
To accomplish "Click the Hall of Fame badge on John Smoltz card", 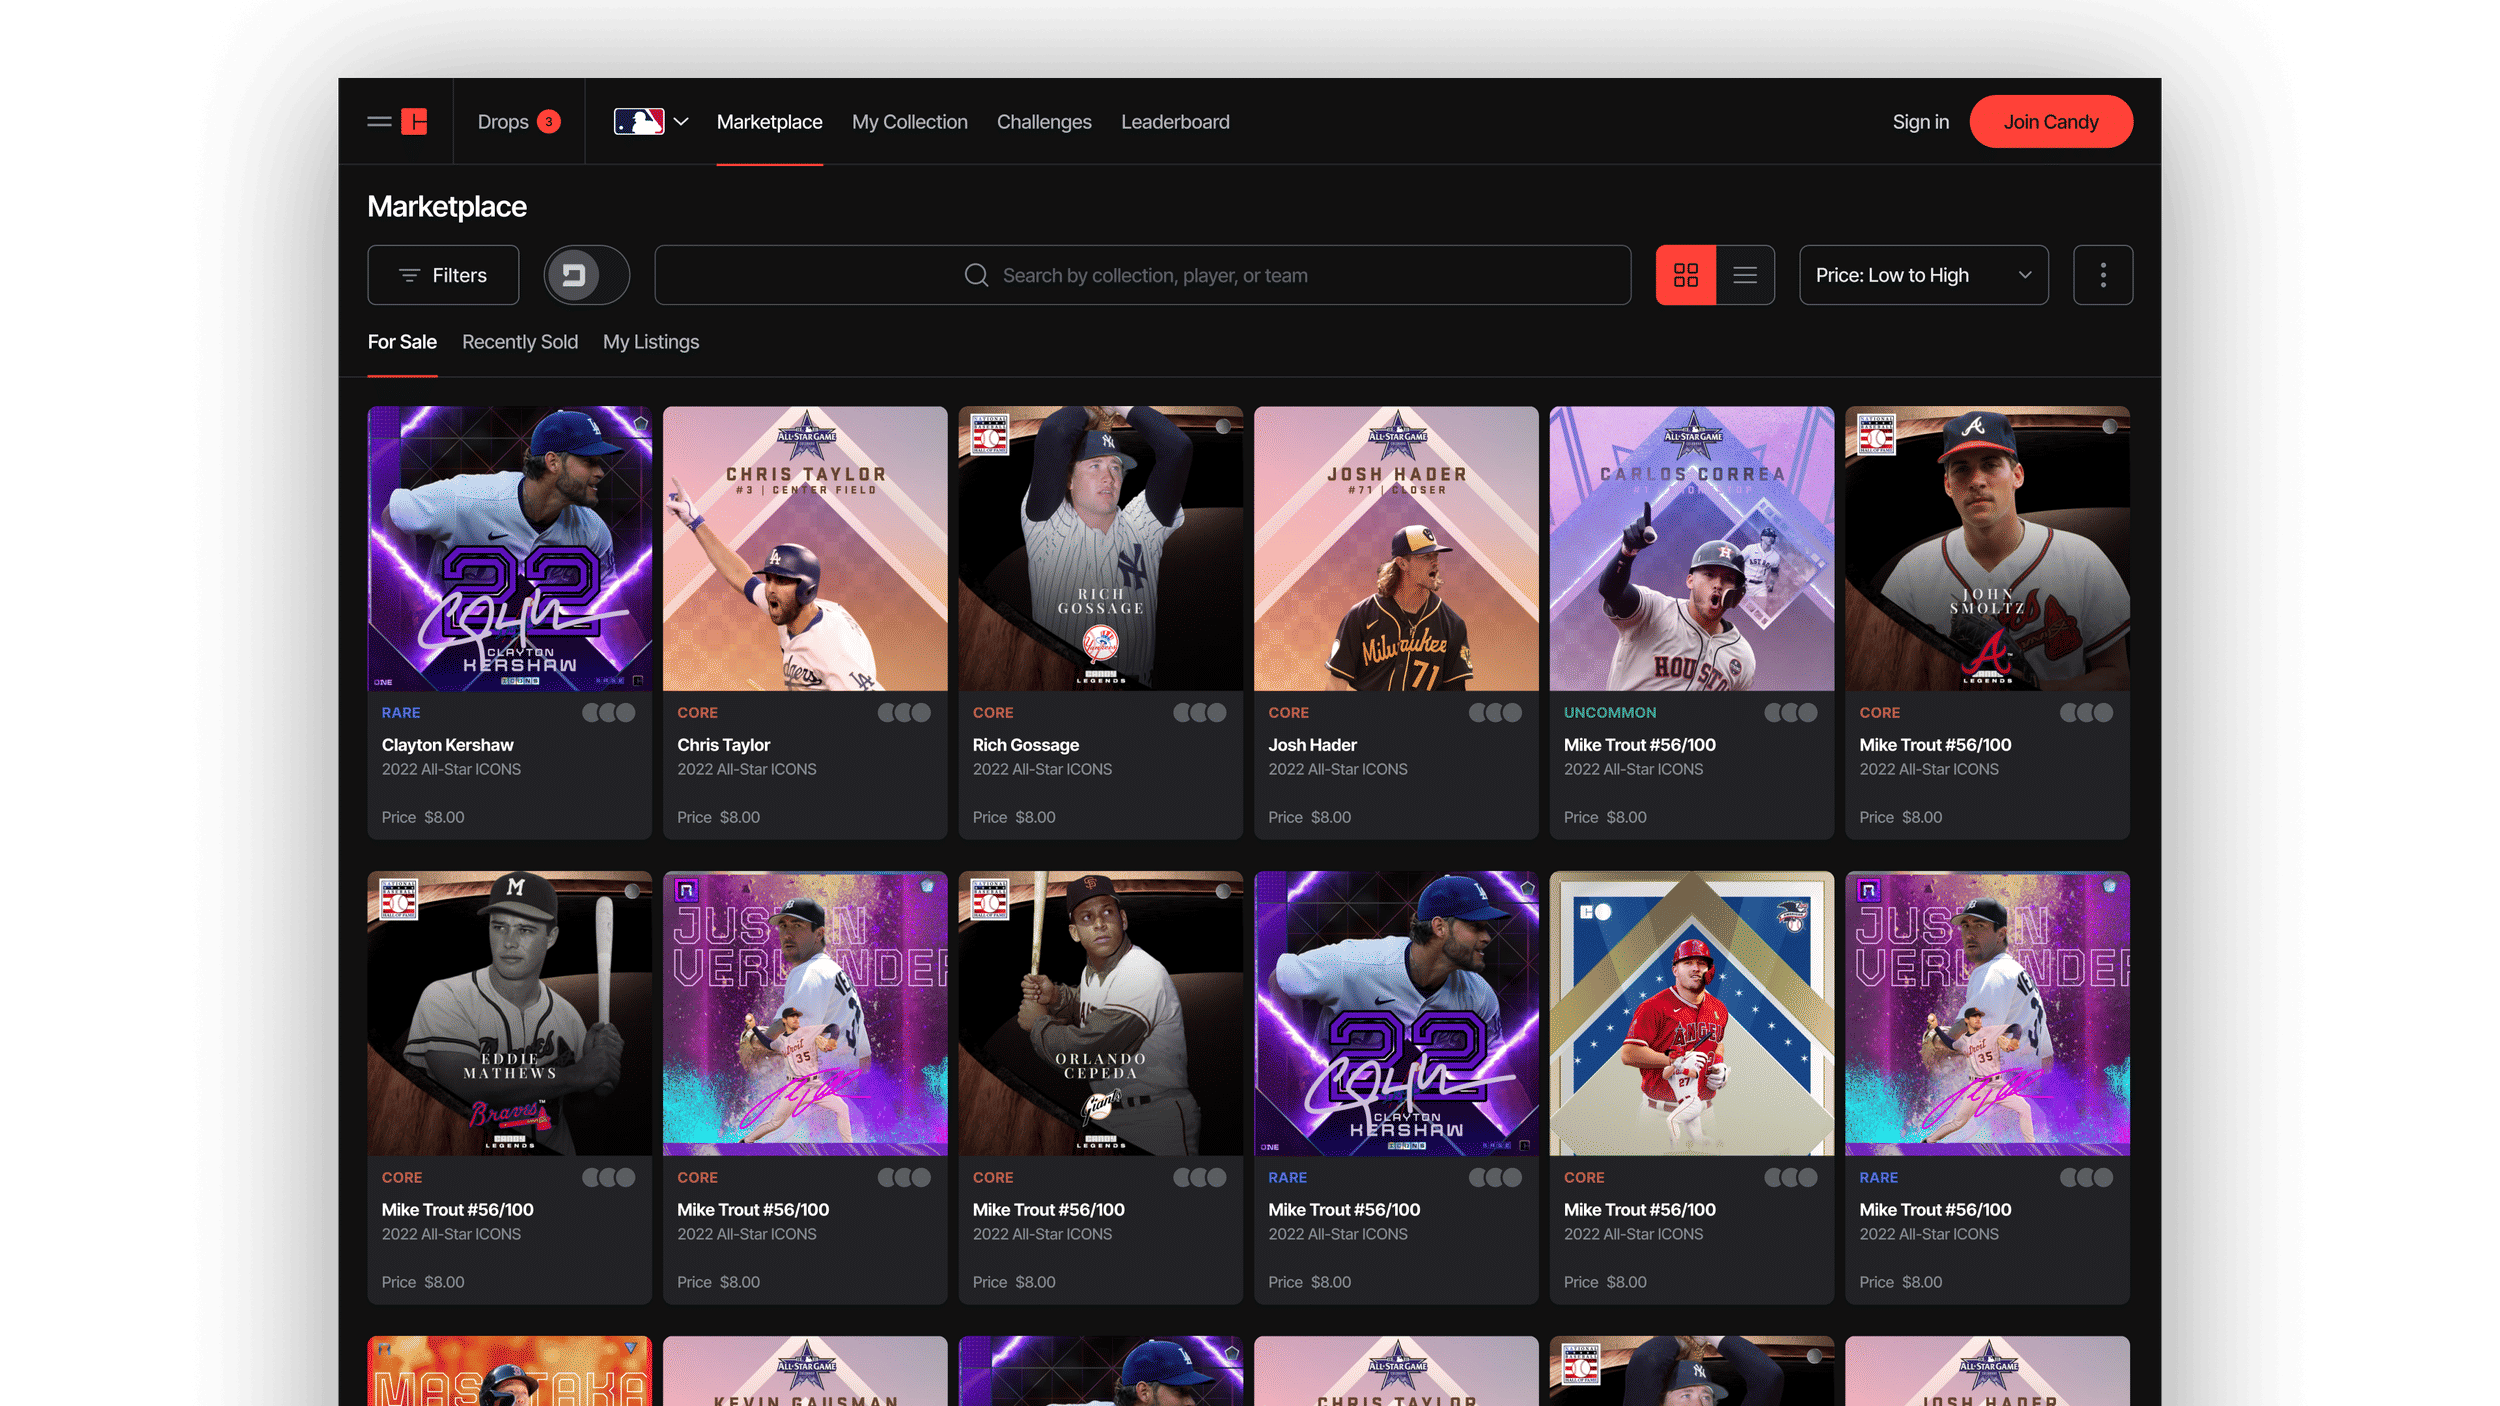I will tap(1876, 434).
